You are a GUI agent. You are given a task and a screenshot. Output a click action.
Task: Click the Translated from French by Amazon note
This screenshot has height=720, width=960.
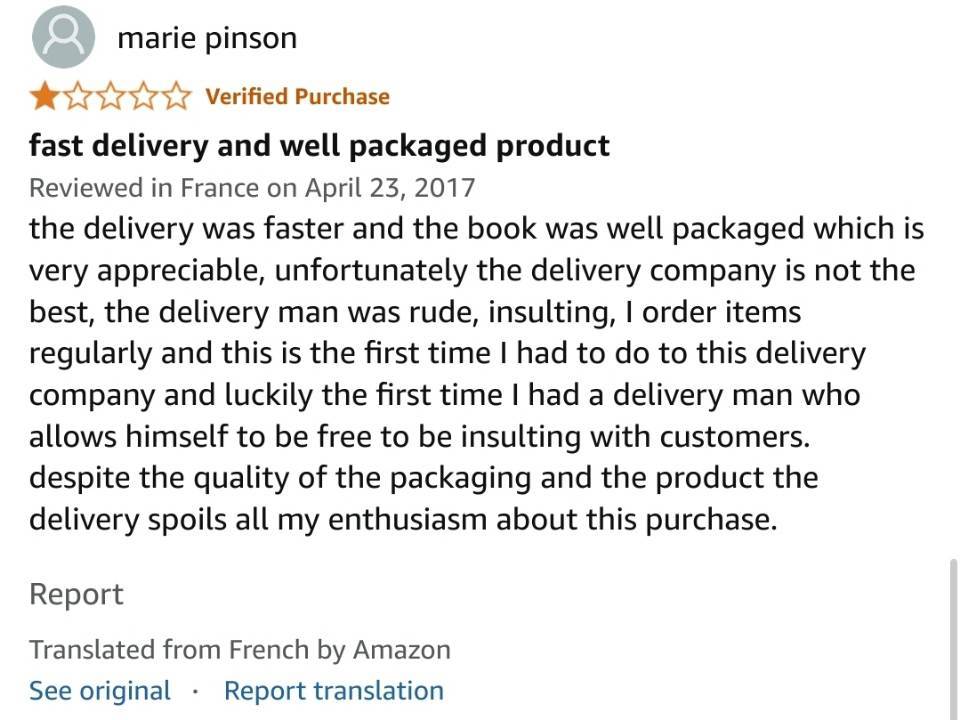tap(239, 650)
